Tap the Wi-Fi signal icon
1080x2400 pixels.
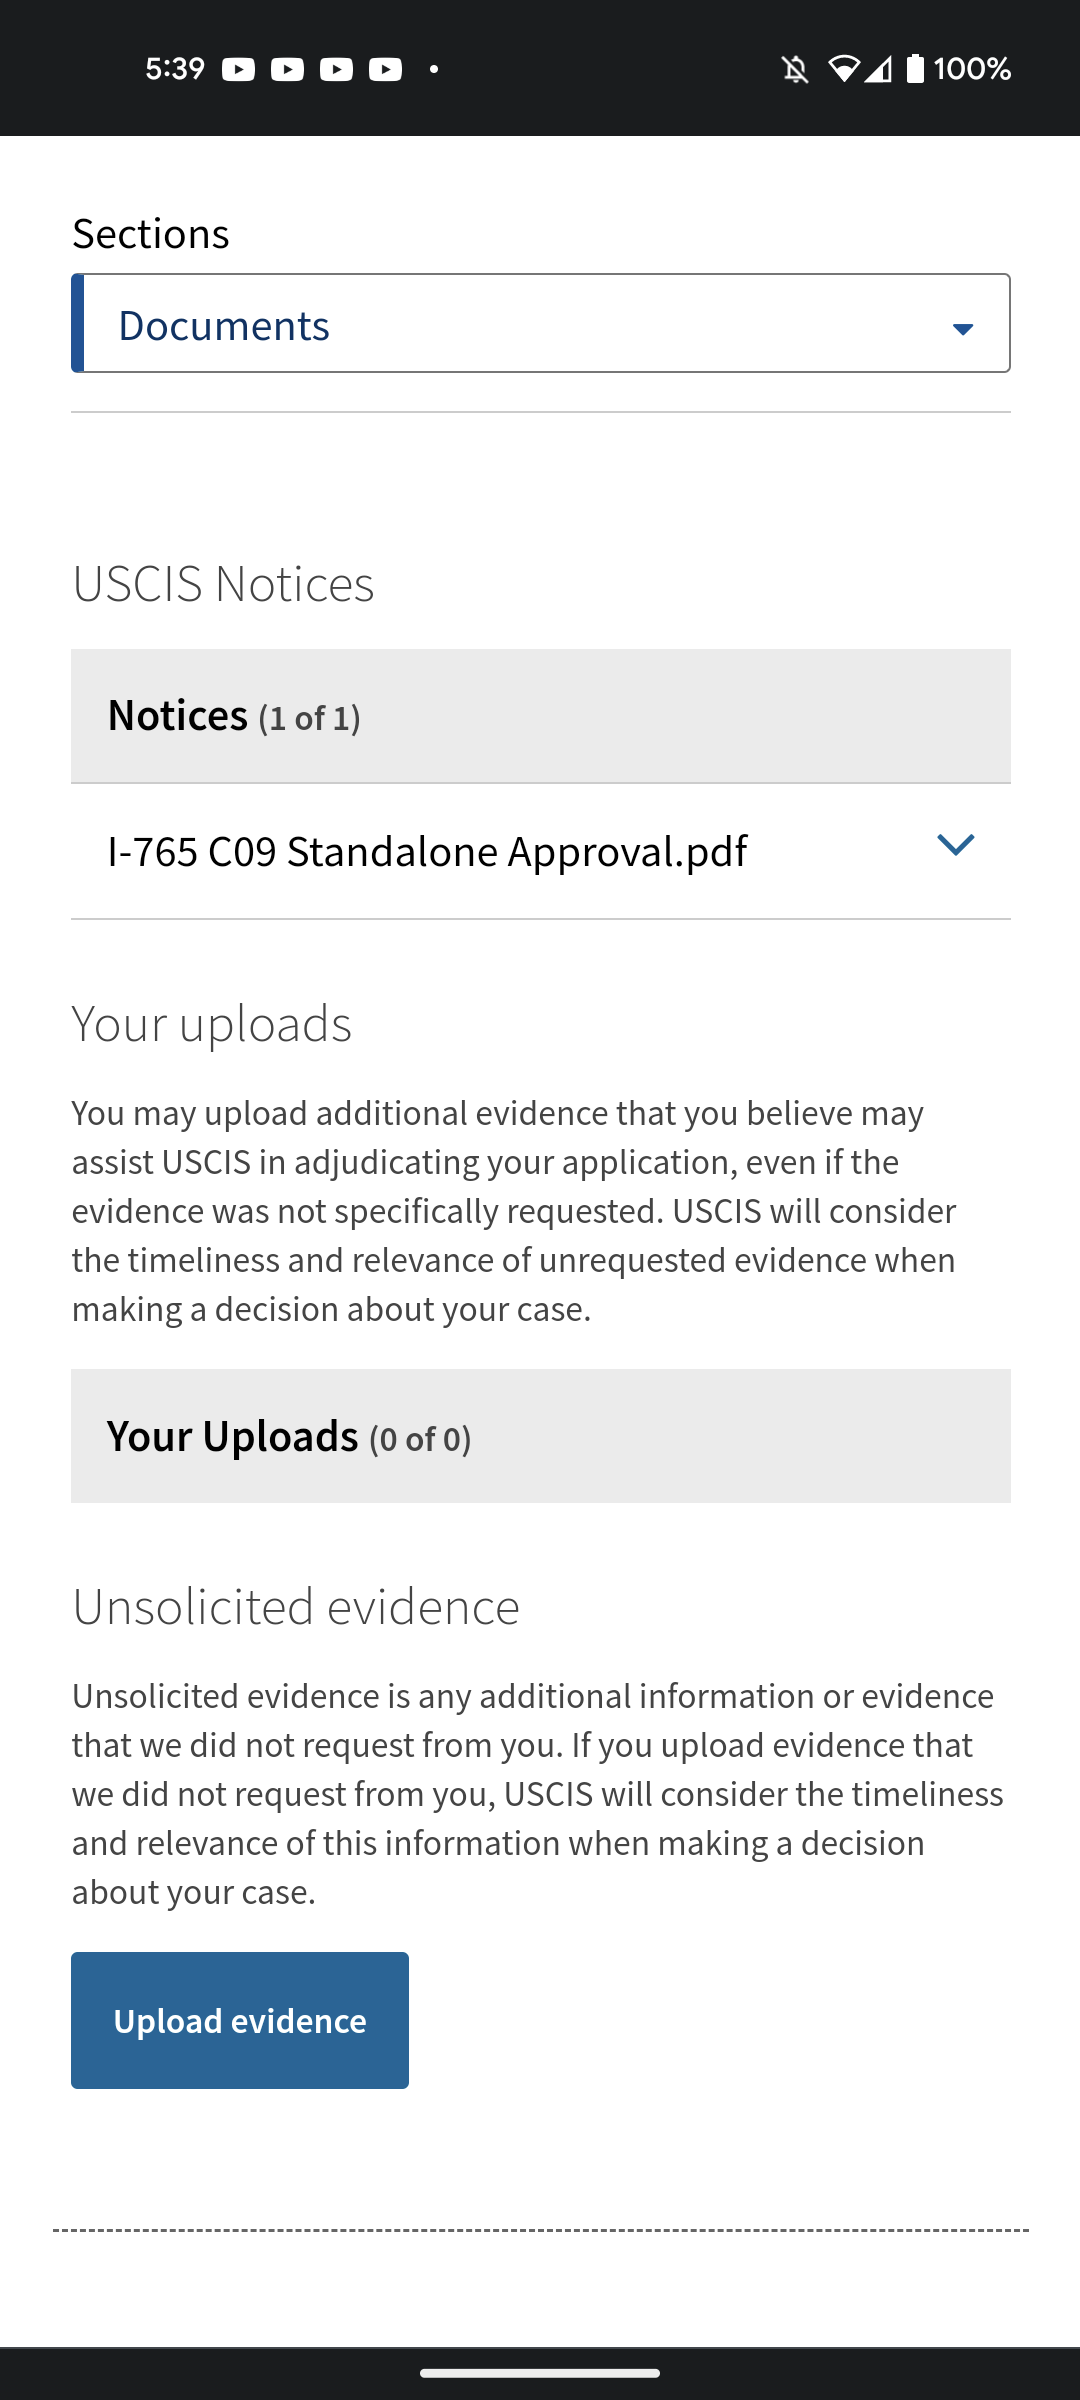(x=843, y=69)
